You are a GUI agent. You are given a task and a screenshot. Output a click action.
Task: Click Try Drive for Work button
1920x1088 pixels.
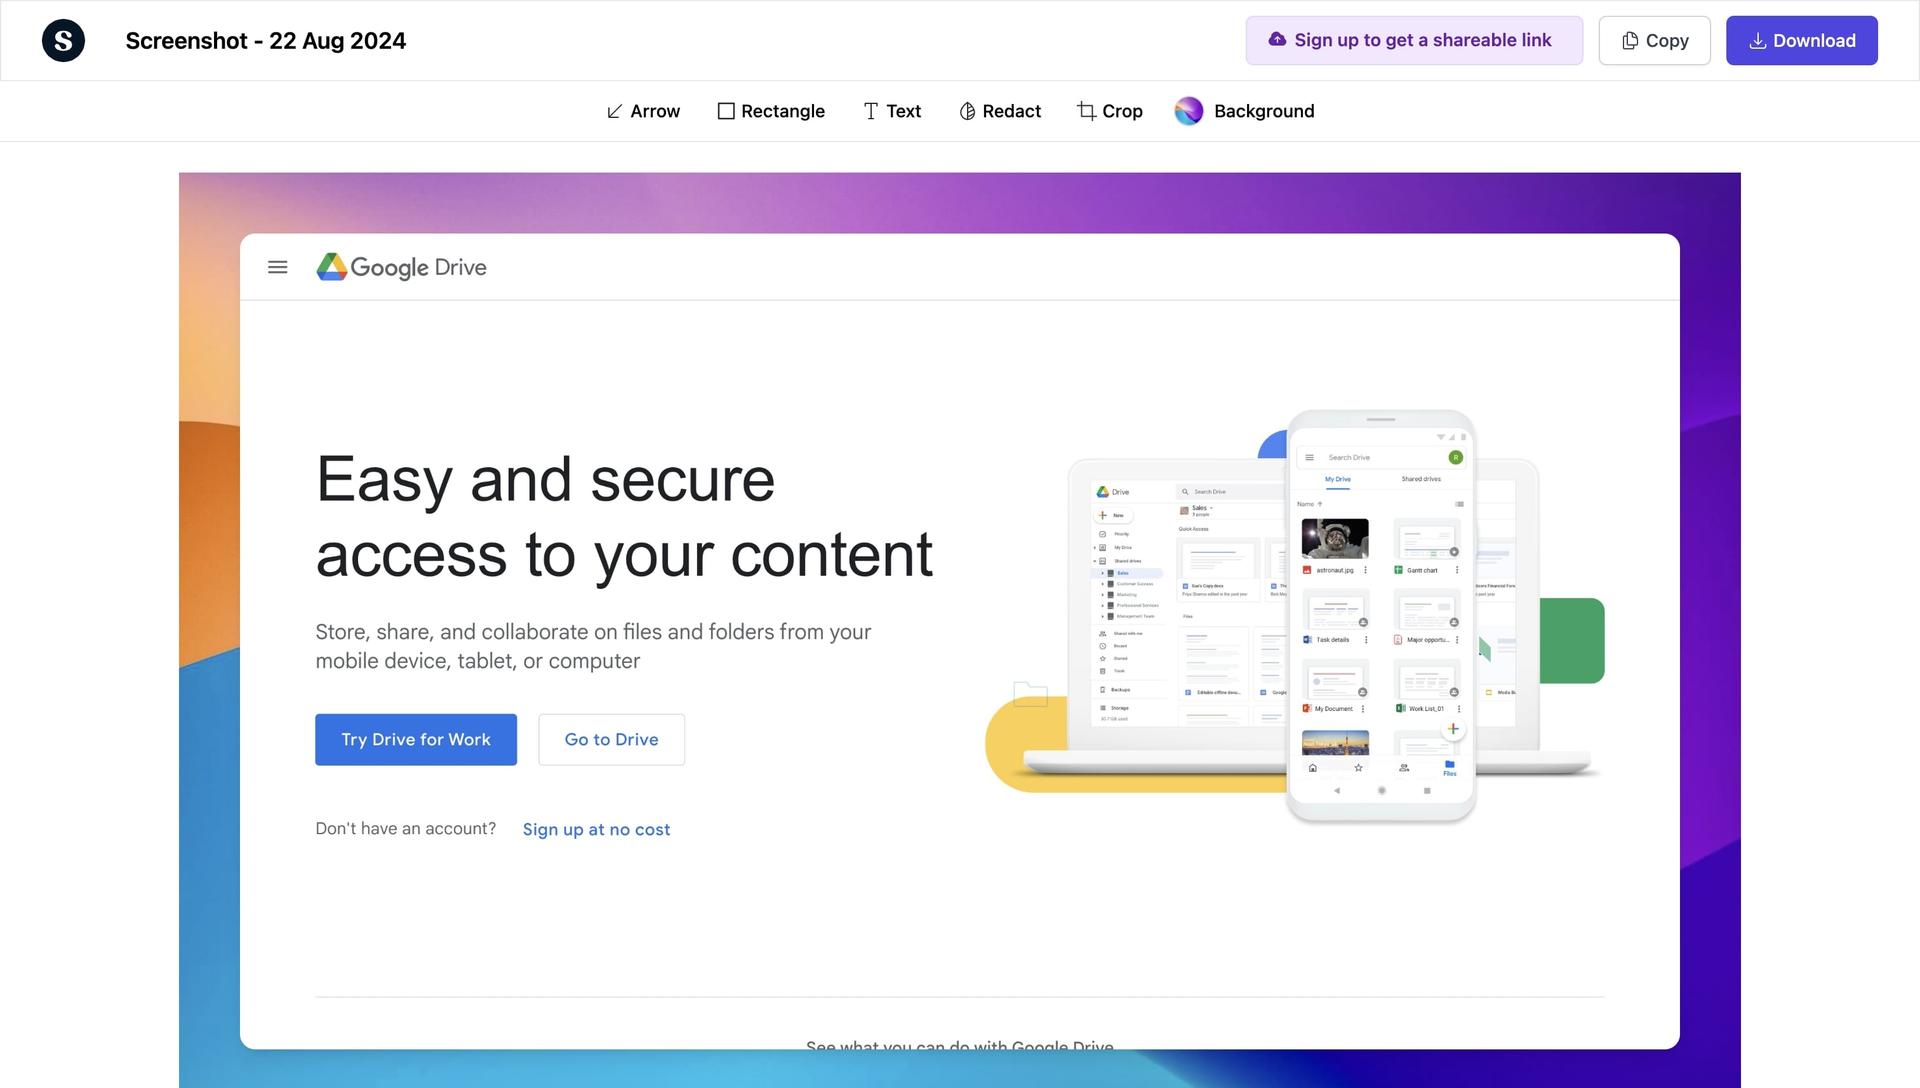(415, 739)
